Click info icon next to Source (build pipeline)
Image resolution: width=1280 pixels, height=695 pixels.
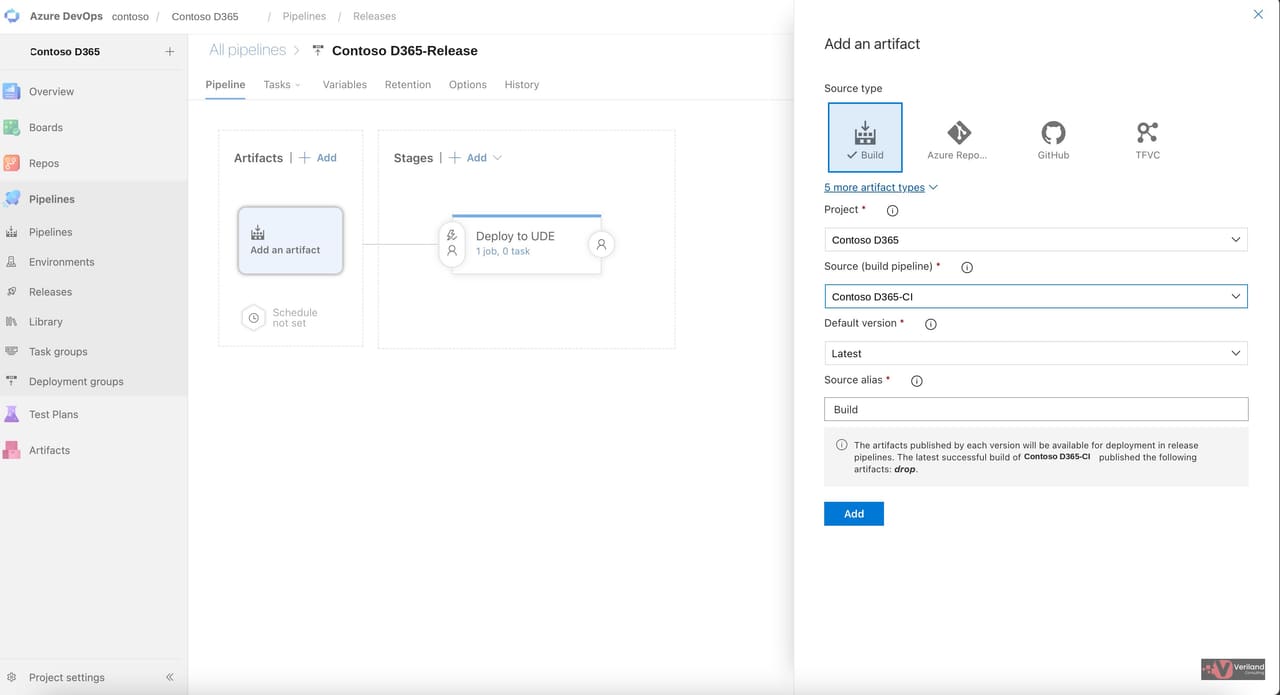click(967, 268)
